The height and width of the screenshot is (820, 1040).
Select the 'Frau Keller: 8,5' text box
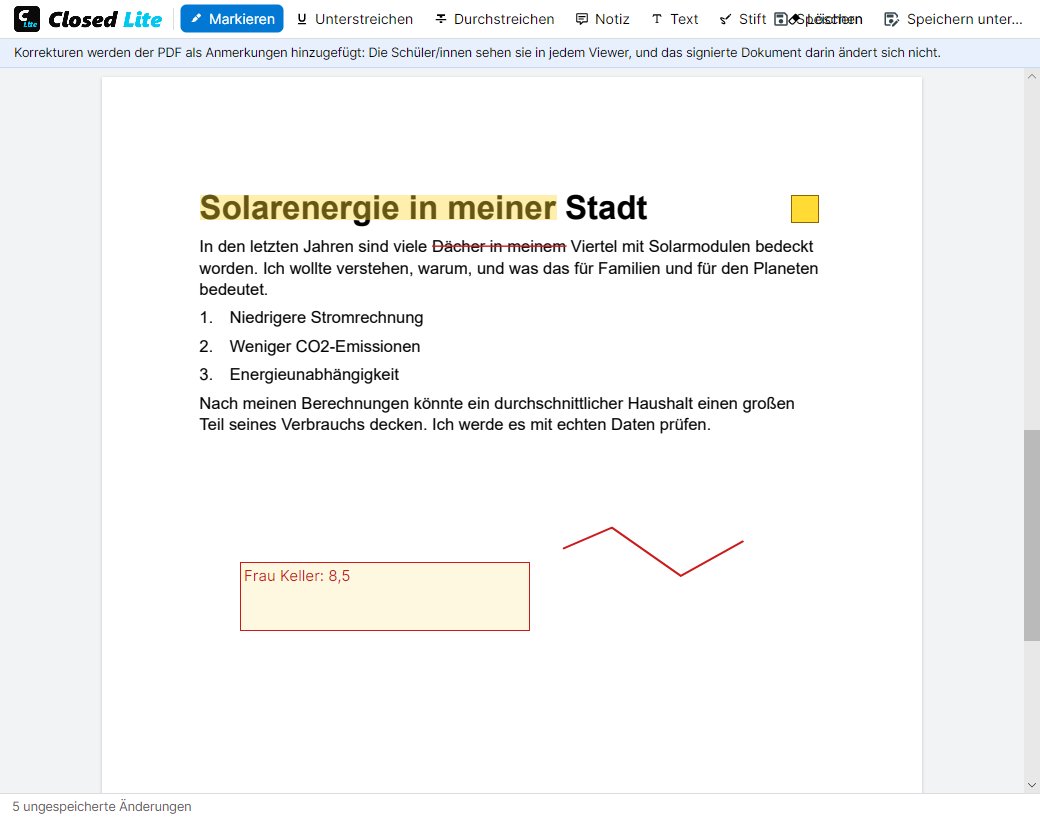[385, 596]
